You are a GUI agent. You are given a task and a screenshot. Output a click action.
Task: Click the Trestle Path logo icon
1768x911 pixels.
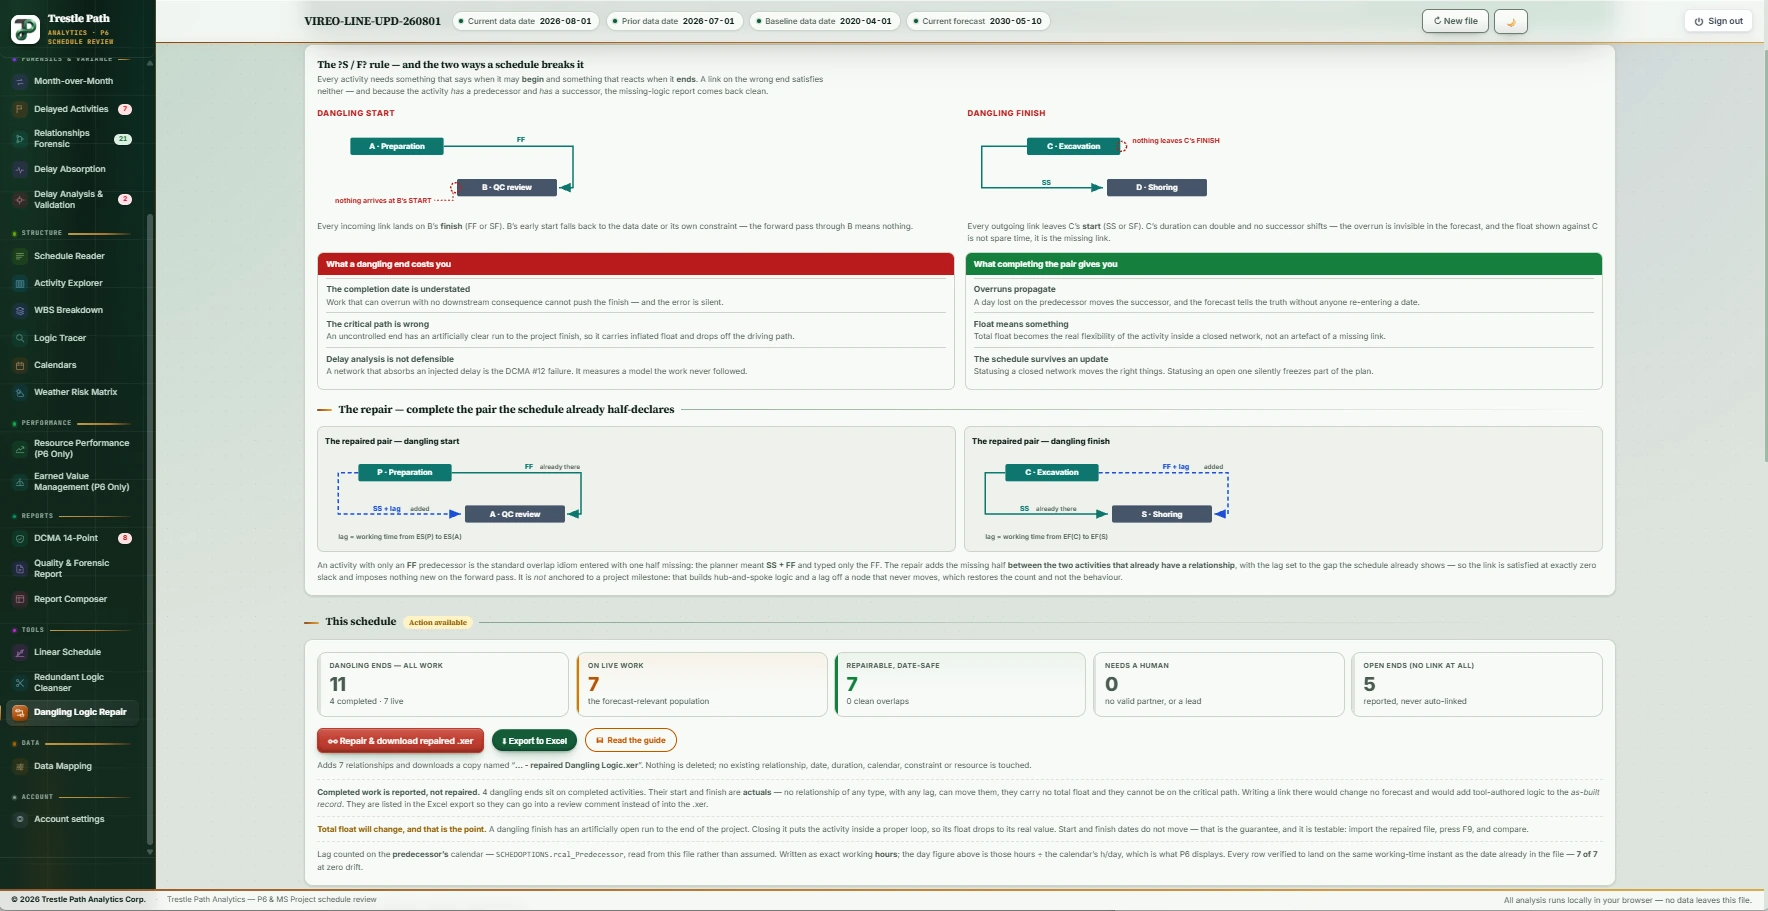pos(25,29)
